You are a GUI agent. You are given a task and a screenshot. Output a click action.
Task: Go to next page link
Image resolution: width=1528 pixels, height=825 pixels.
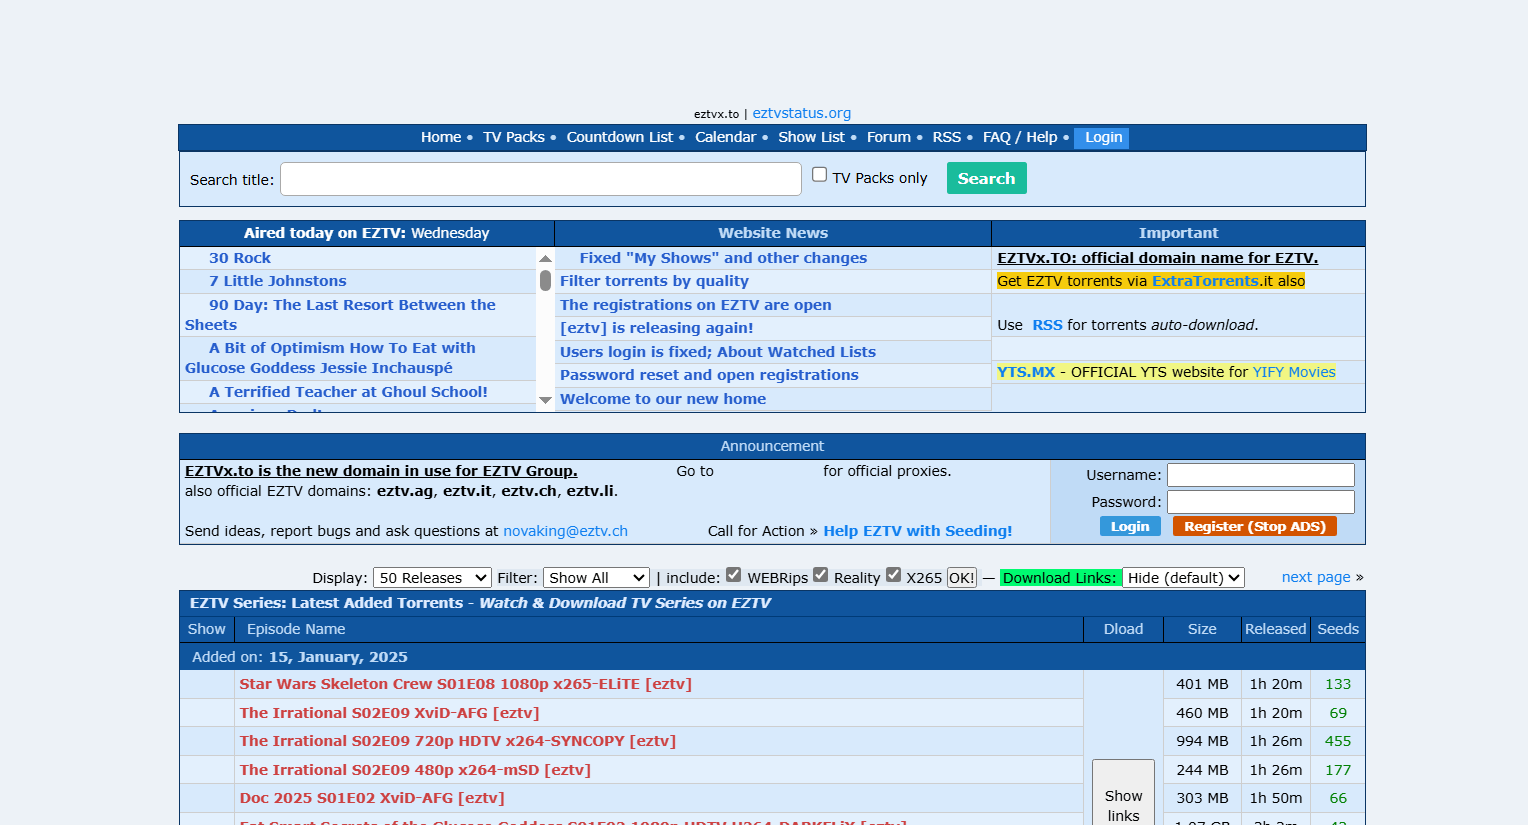(1316, 577)
